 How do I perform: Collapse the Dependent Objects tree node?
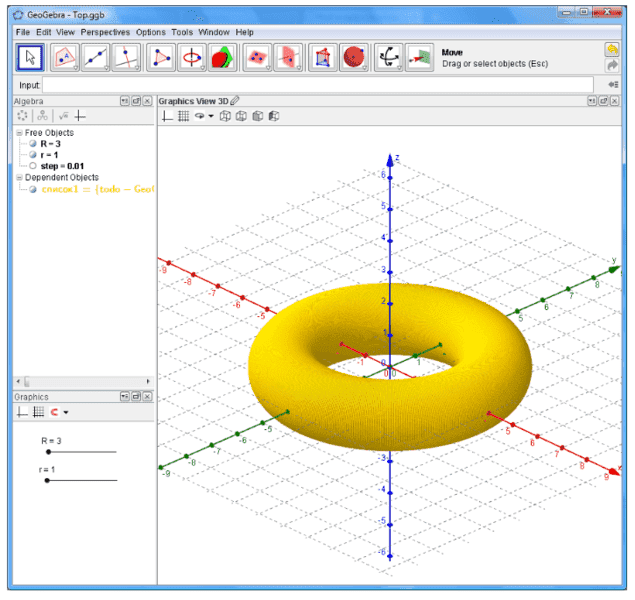tap(19, 178)
